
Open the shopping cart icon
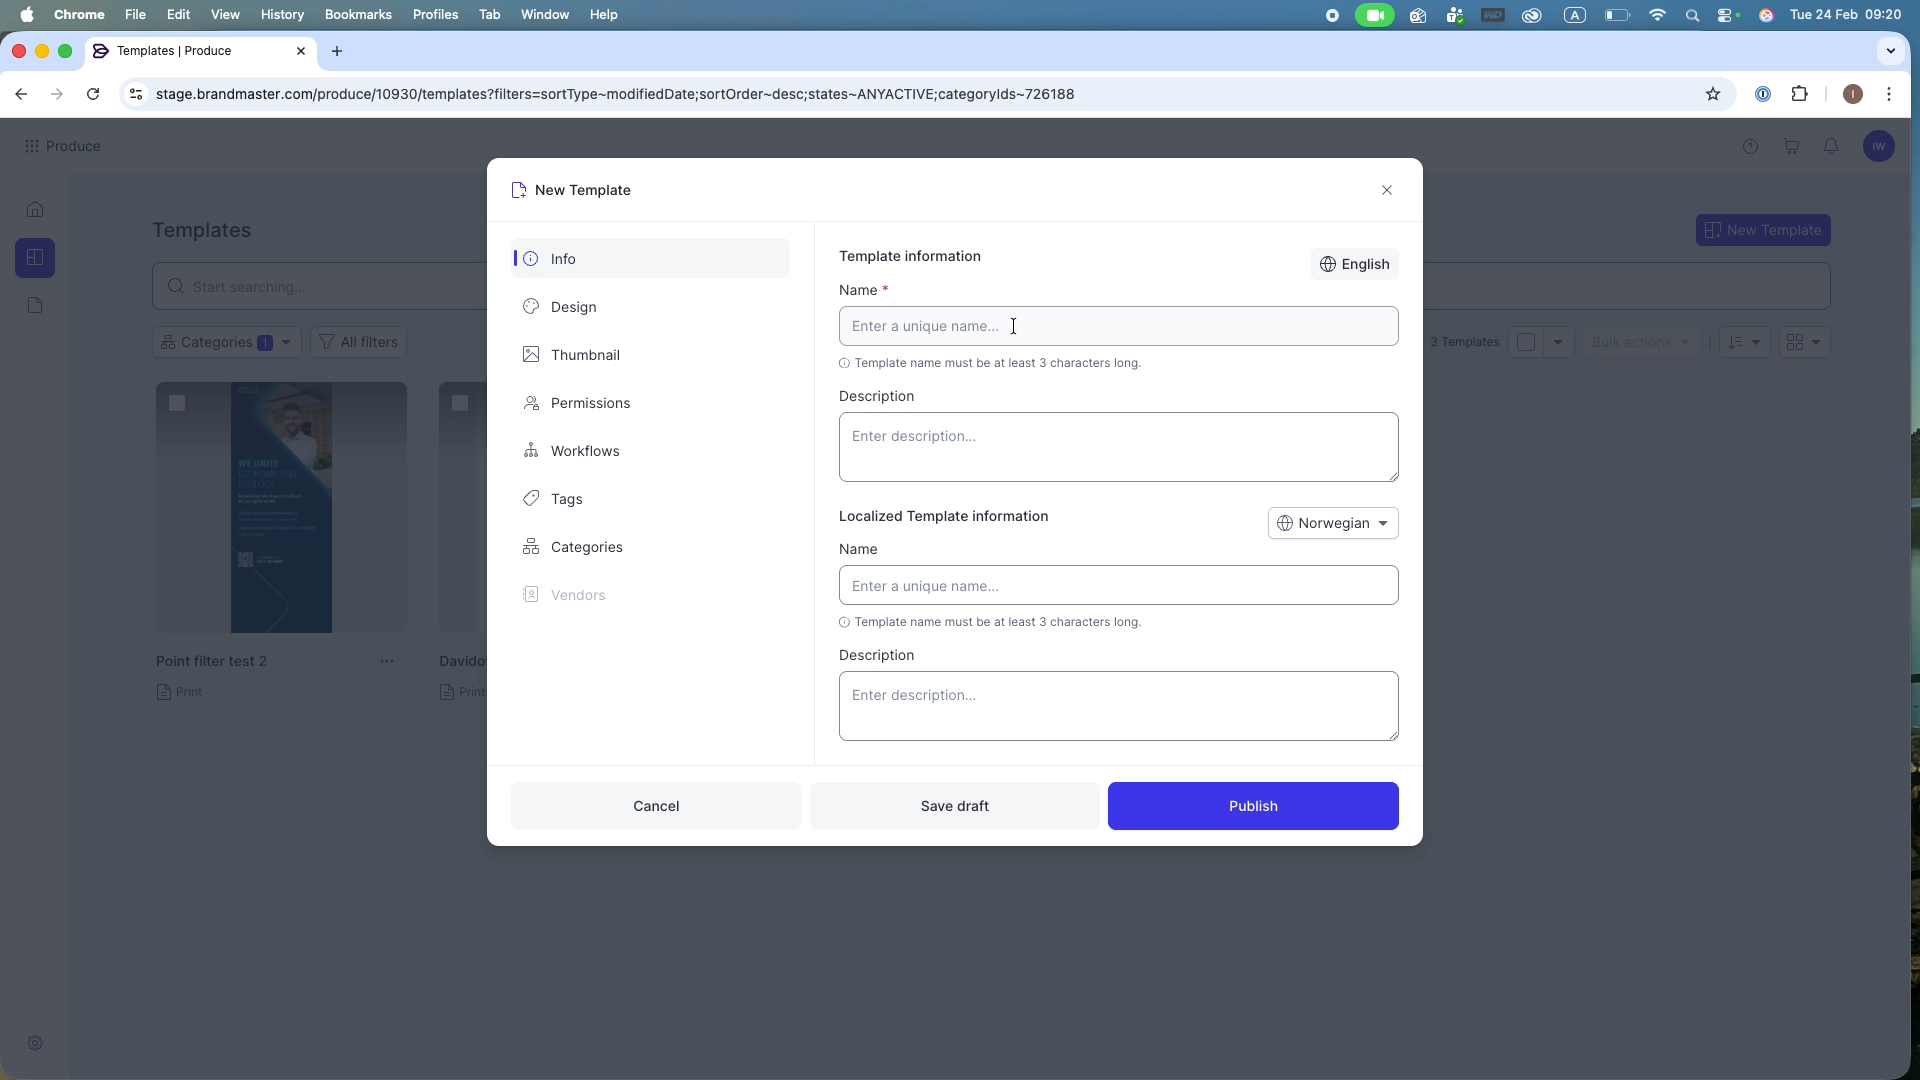pos(1791,147)
